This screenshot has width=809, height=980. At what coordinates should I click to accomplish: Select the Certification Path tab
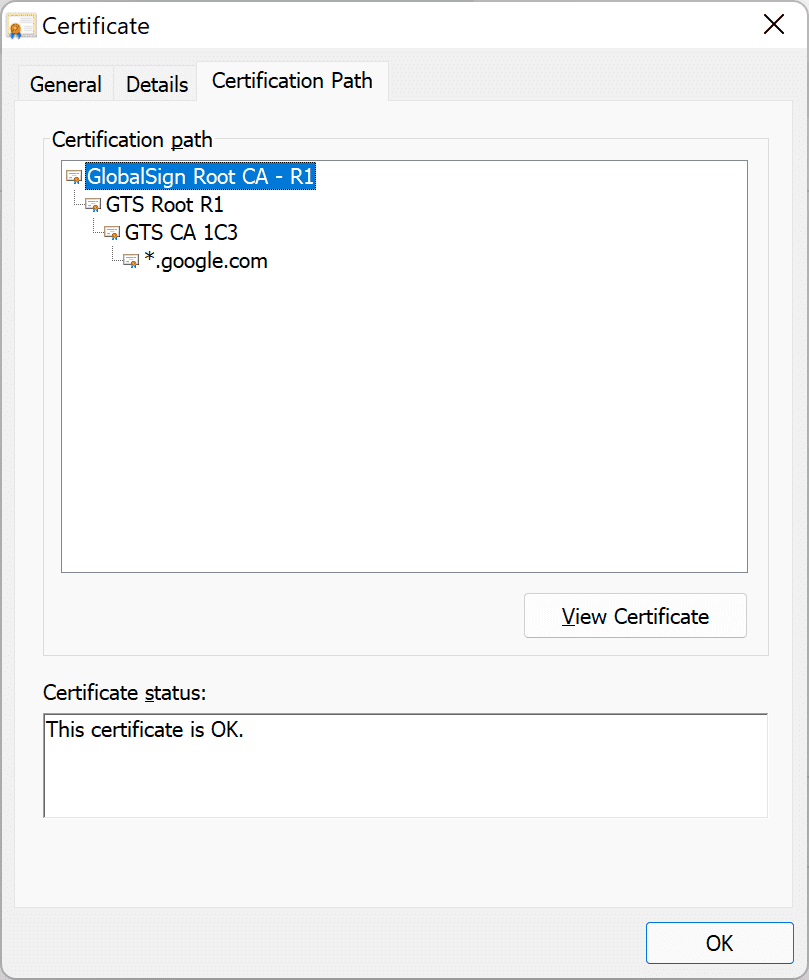pyautogui.click(x=292, y=81)
